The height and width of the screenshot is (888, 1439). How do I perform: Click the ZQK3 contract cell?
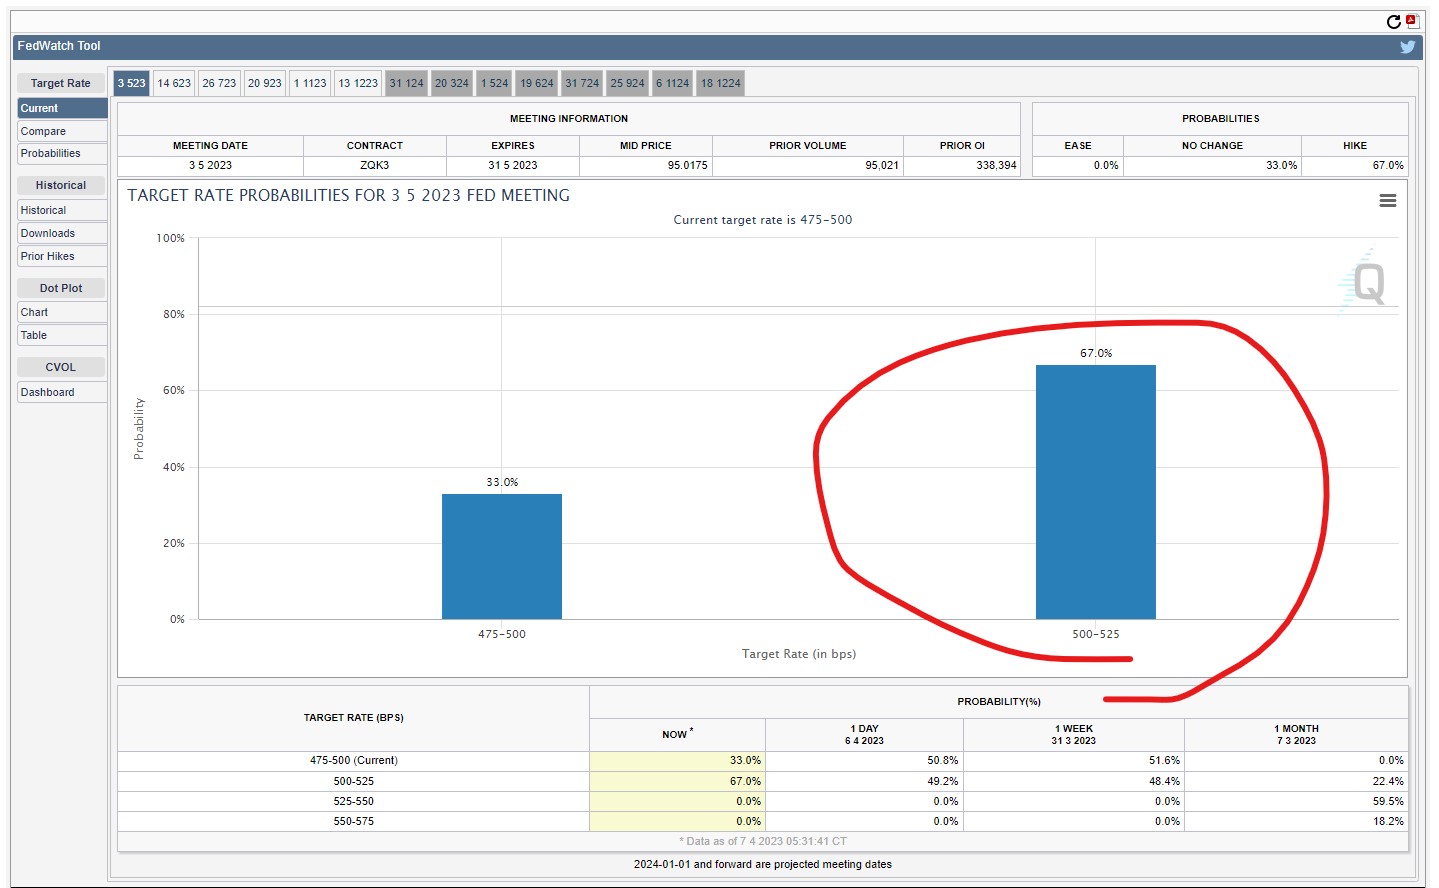point(375,166)
